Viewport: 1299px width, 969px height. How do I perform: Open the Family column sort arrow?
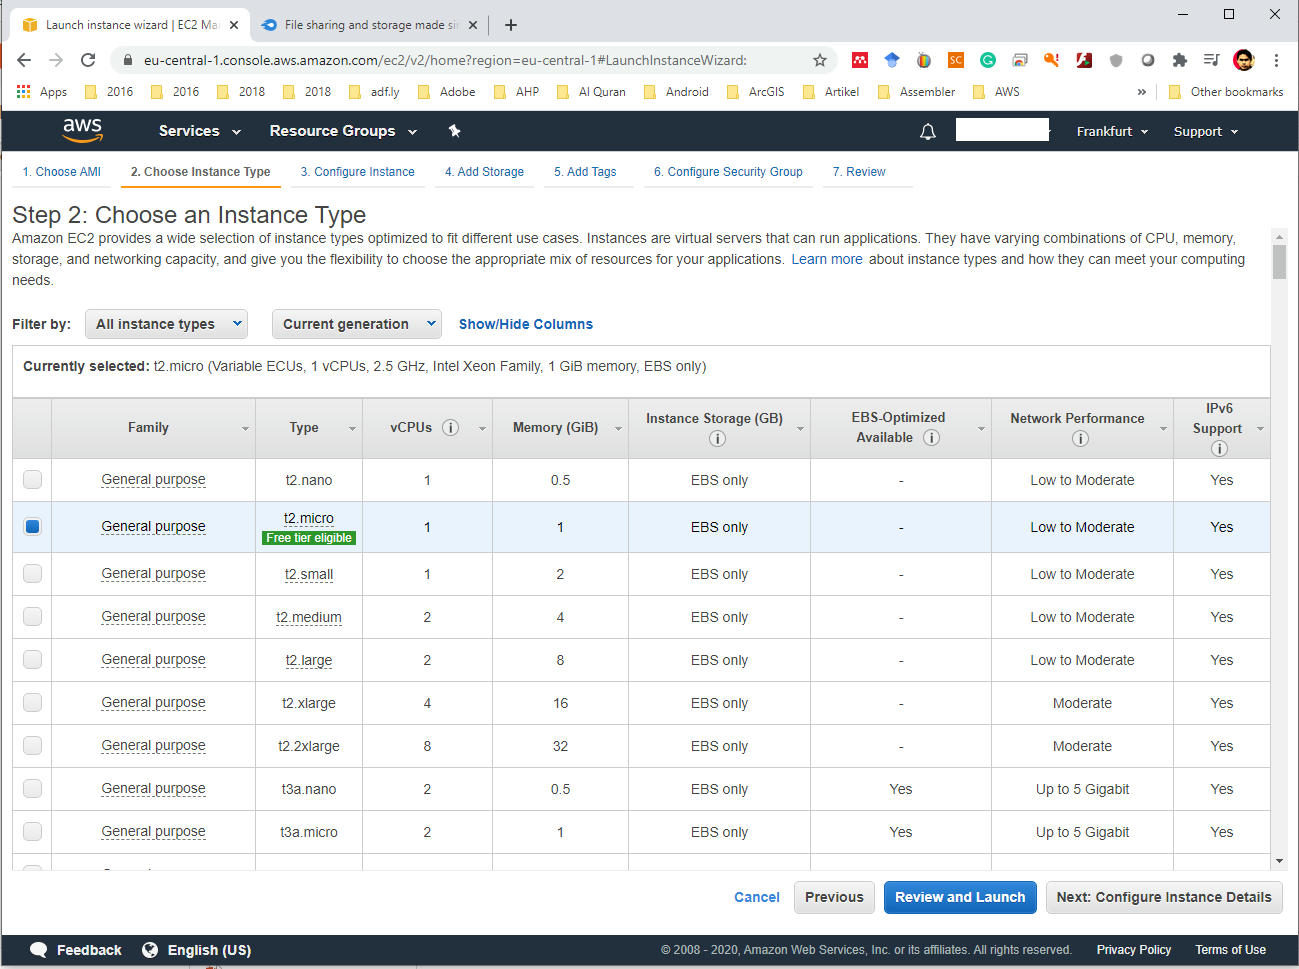[245, 428]
